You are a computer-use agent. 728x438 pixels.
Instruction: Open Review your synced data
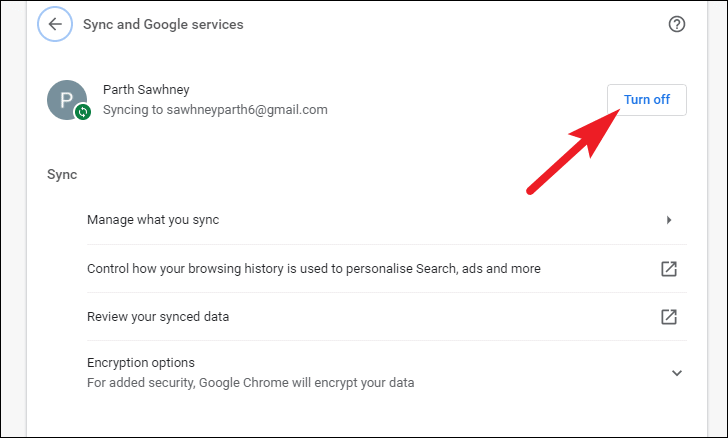[x=387, y=317]
